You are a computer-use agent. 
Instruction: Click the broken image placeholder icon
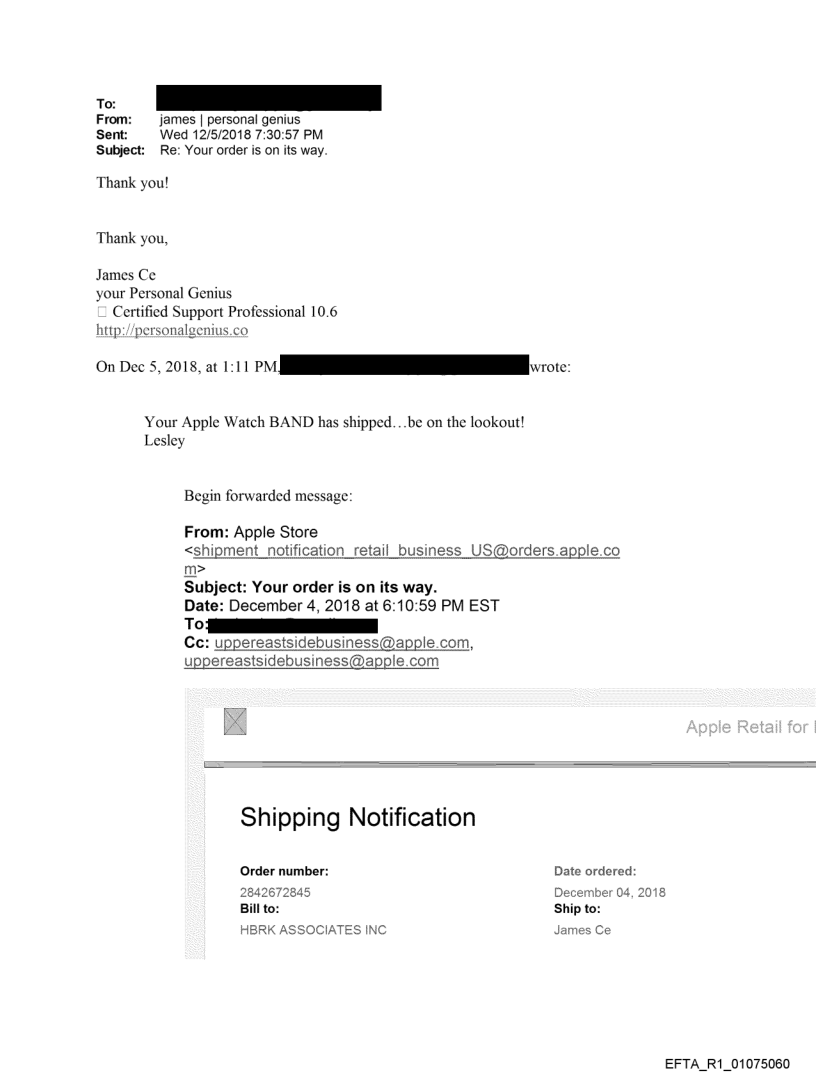click(236, 721)
